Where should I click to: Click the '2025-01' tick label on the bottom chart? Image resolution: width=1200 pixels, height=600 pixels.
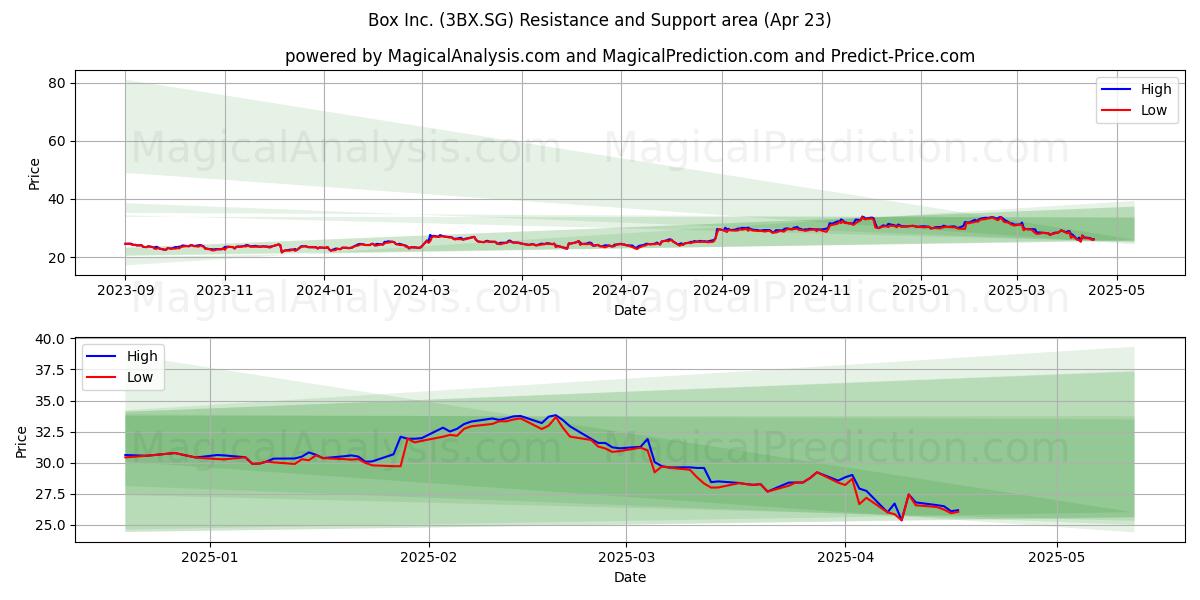click(x=210, y=557)
